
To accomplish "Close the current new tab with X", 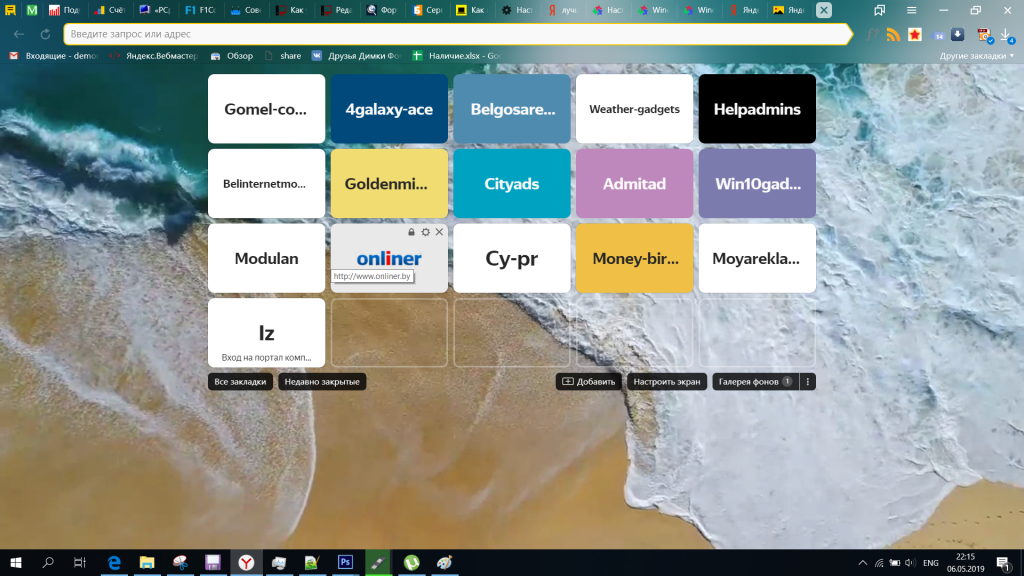I will click(824, 10).
